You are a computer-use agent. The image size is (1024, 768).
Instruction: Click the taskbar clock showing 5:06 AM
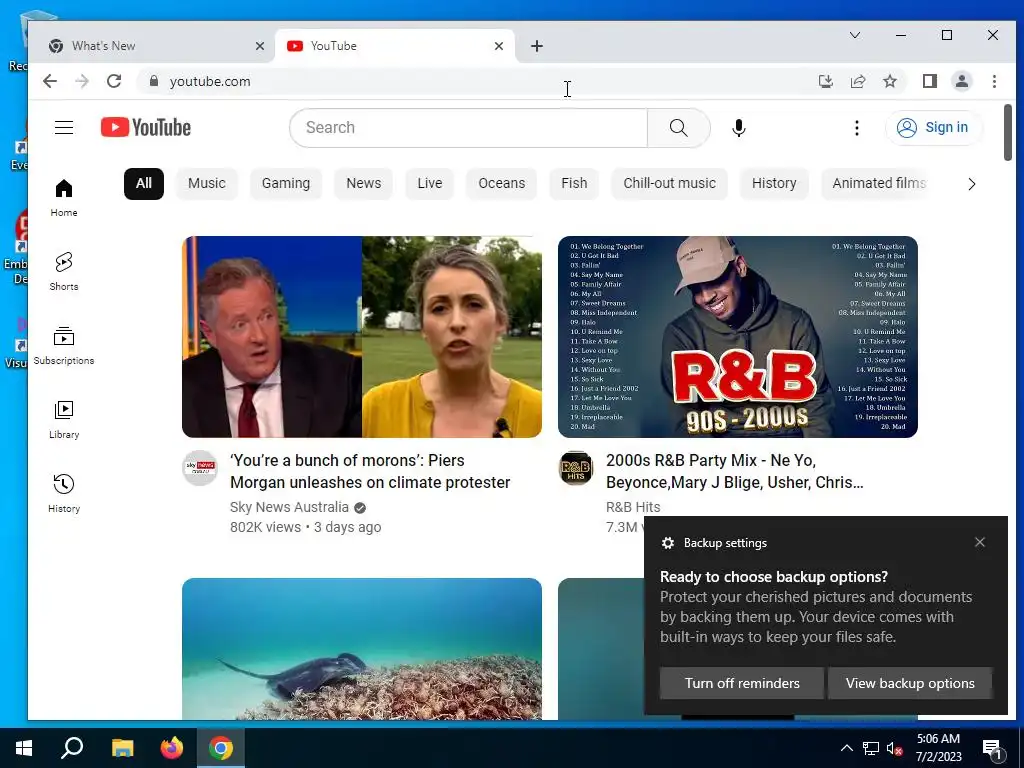[x=938, y=748]
